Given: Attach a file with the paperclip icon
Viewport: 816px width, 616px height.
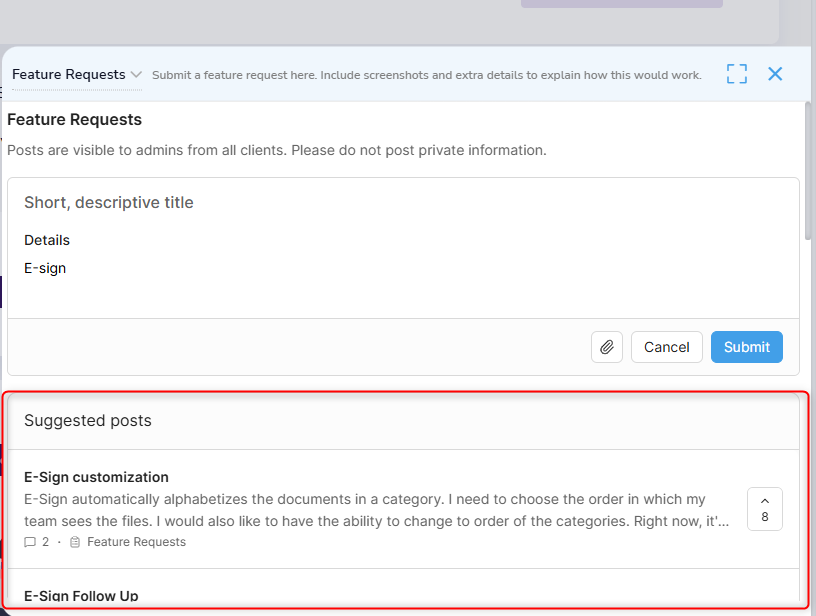Looking at the screenshot, I should pos(606,347).
